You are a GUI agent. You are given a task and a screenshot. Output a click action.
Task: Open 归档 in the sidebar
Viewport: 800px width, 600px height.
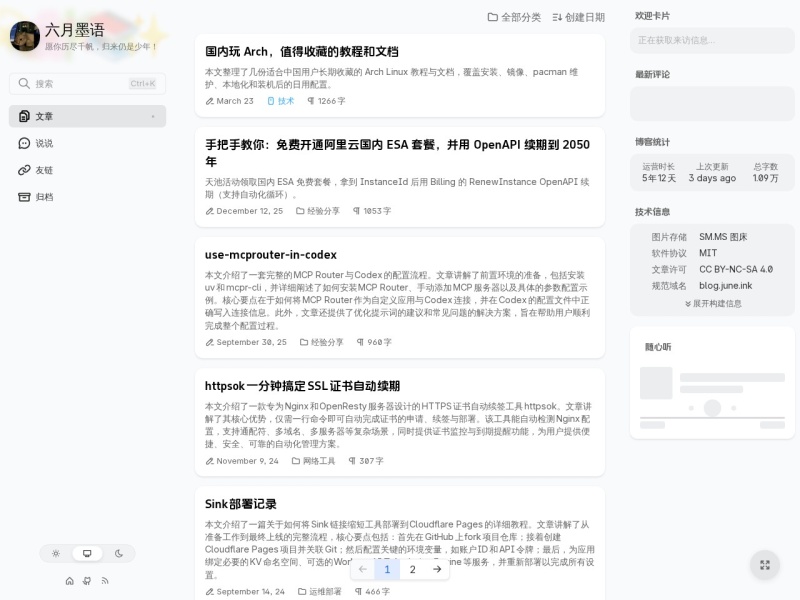pos(87,197)
